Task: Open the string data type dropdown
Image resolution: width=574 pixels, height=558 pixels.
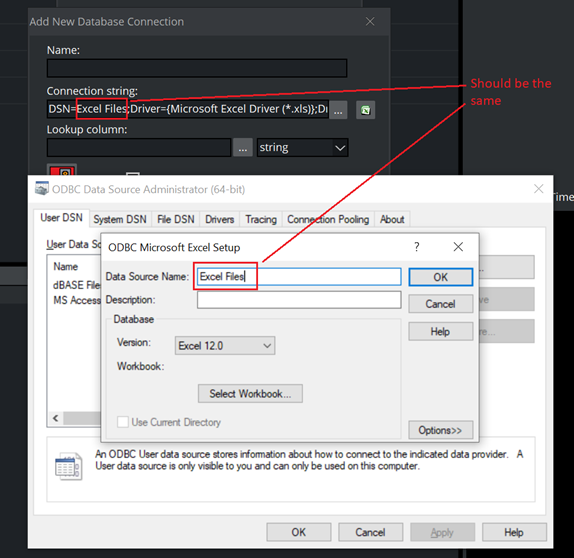Action: coord(302,148)
